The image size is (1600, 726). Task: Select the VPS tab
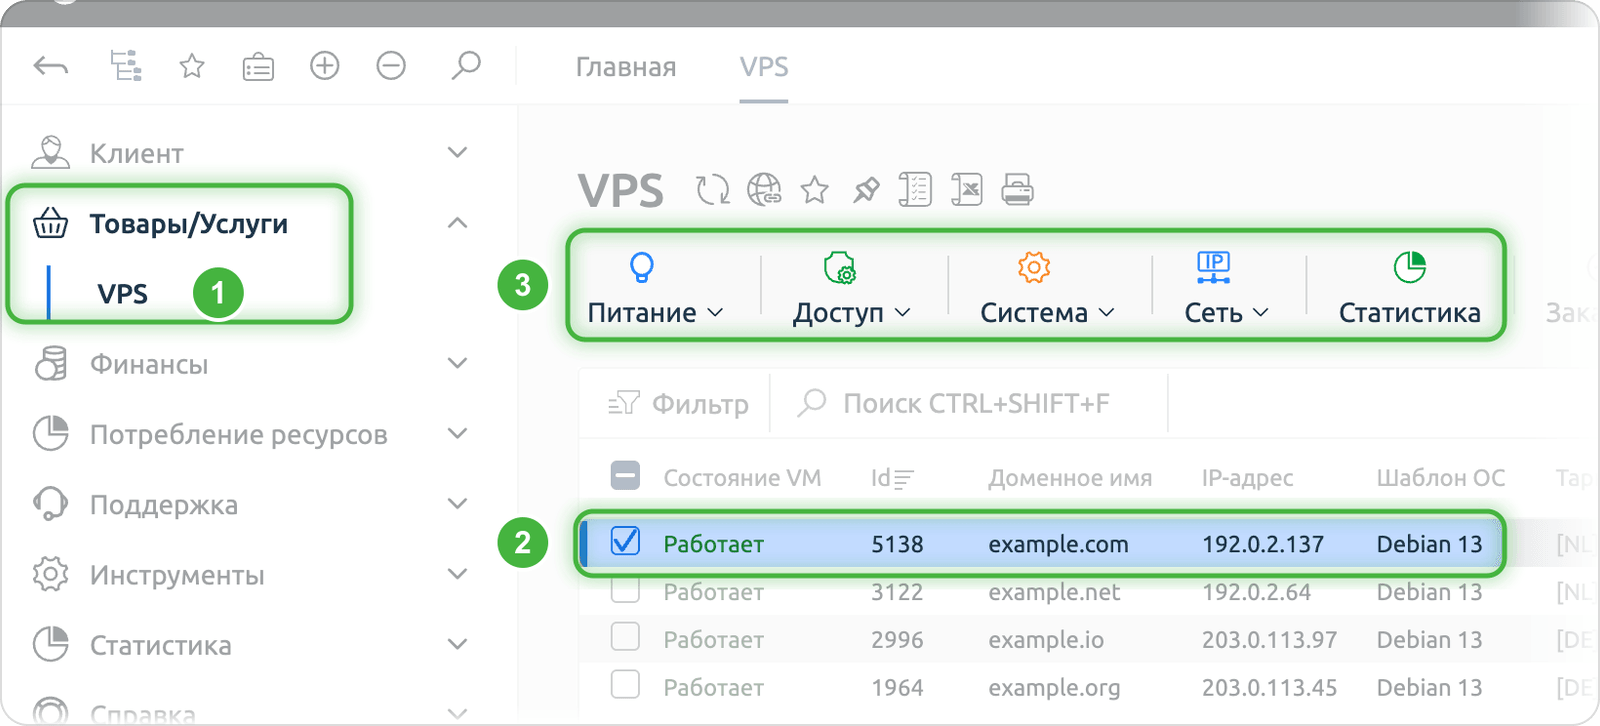[764, 67]
